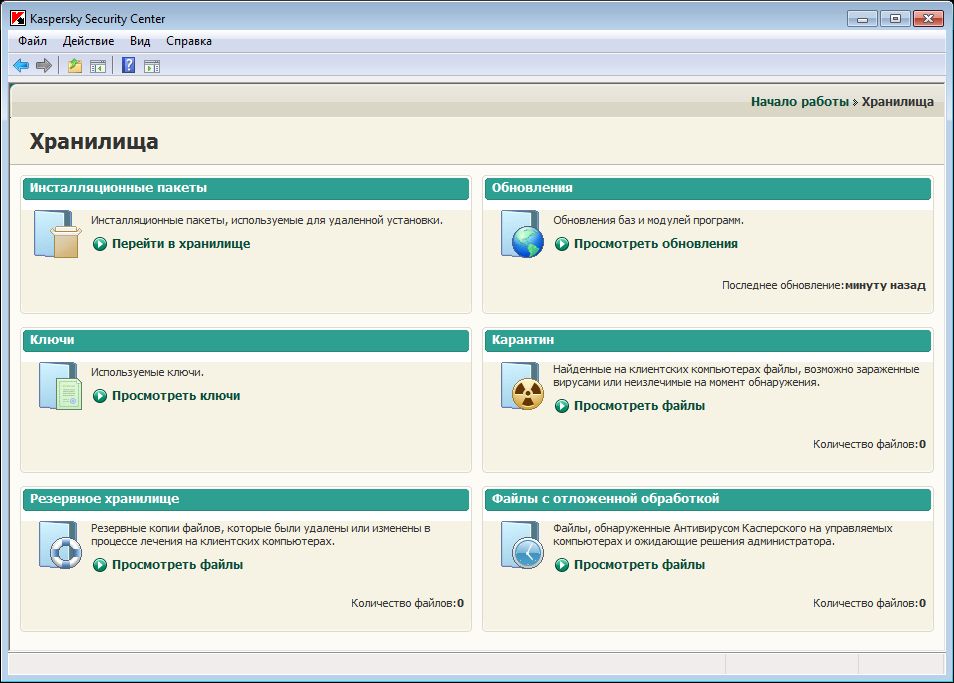Image resolution: width=954 pixels, height=683 pixels.
Task: Click green arrow beside Просмотреть ключи
Action: (100, 396)
